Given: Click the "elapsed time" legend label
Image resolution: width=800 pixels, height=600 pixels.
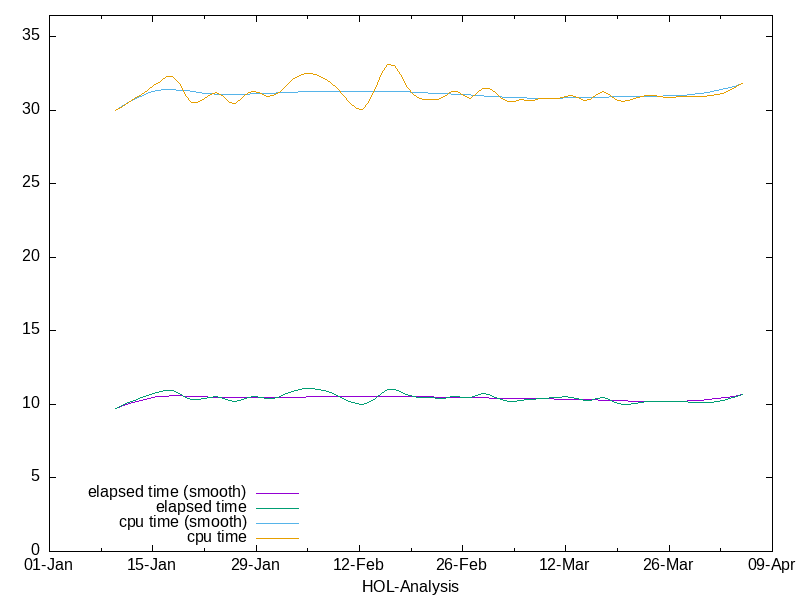Looking at the screenshot, I should (201, 507).
